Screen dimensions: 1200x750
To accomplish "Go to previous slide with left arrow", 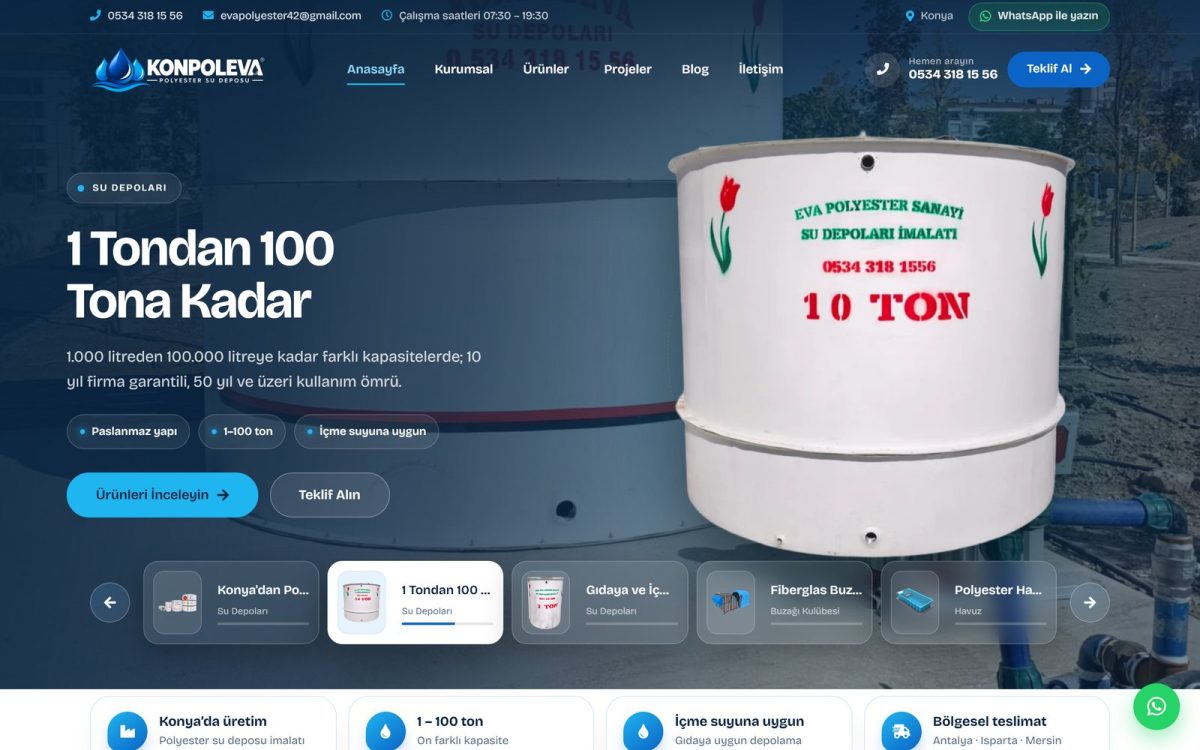I will point(110,602).
